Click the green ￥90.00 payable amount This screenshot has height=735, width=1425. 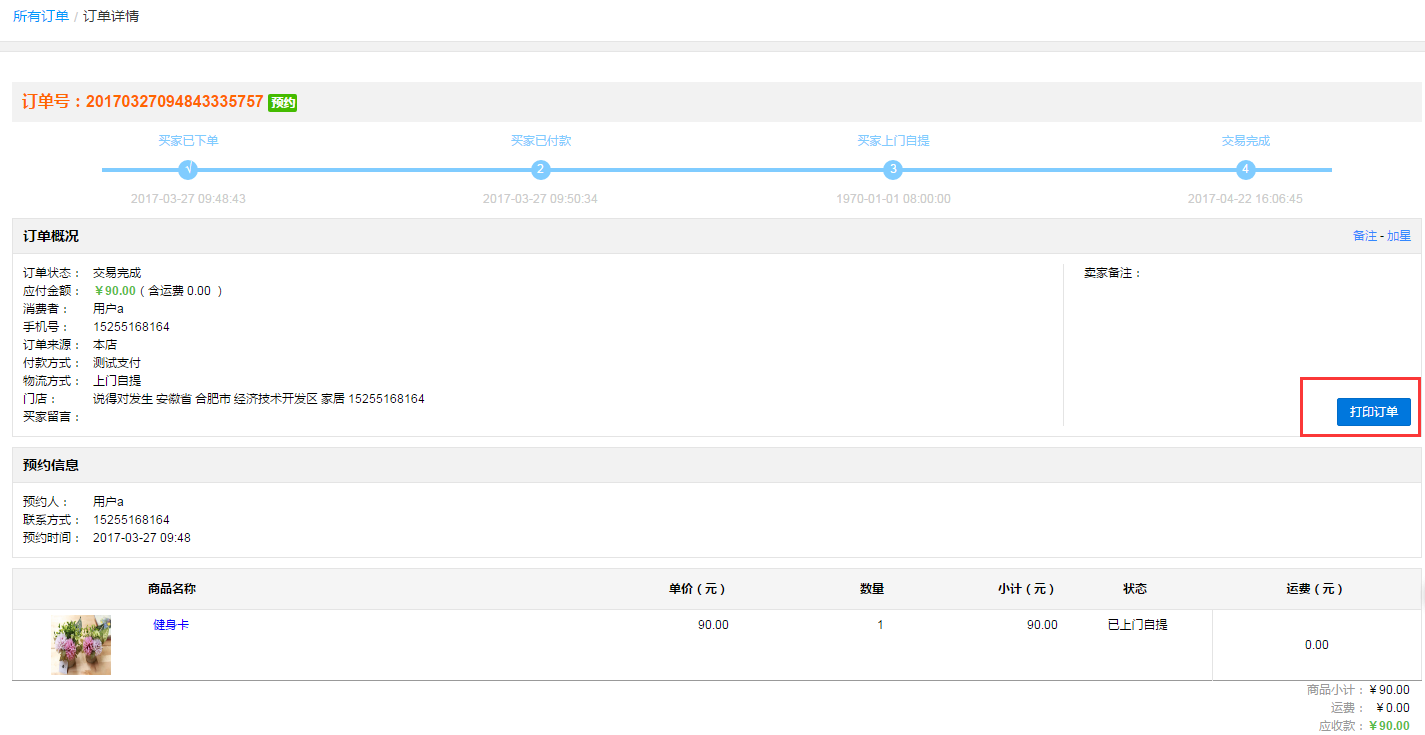point(114,291)
